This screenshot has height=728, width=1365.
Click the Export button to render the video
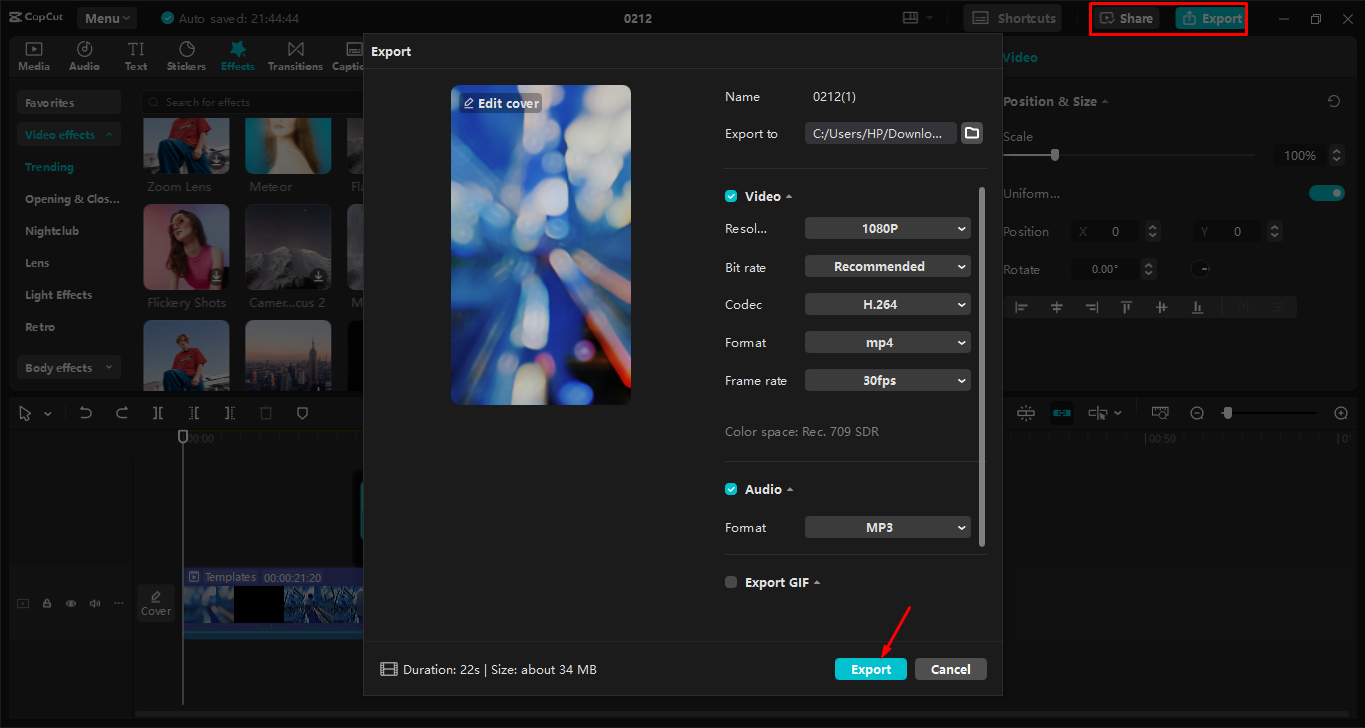(x=870, y=668)
